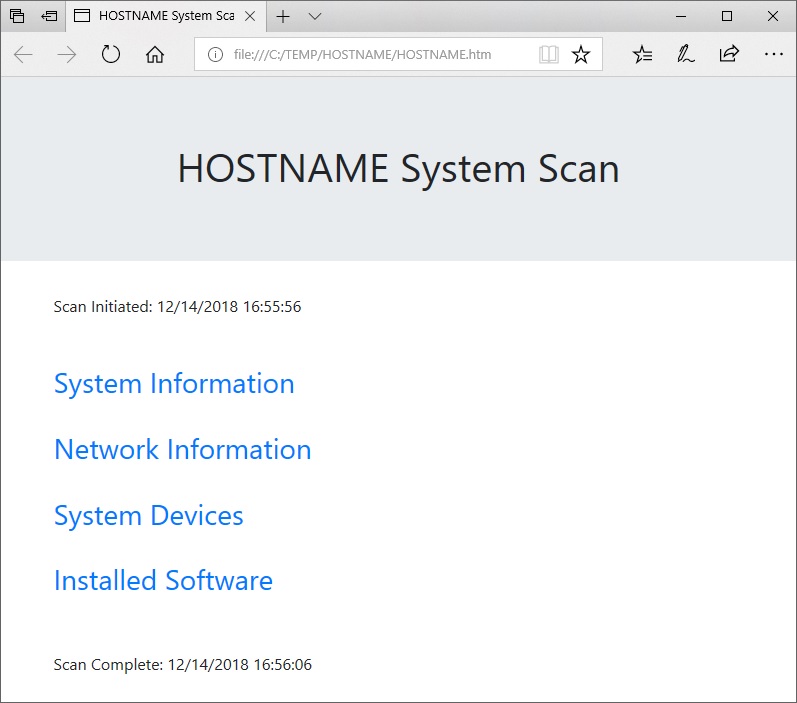Add page to favorites star

[x=580, y=54]
